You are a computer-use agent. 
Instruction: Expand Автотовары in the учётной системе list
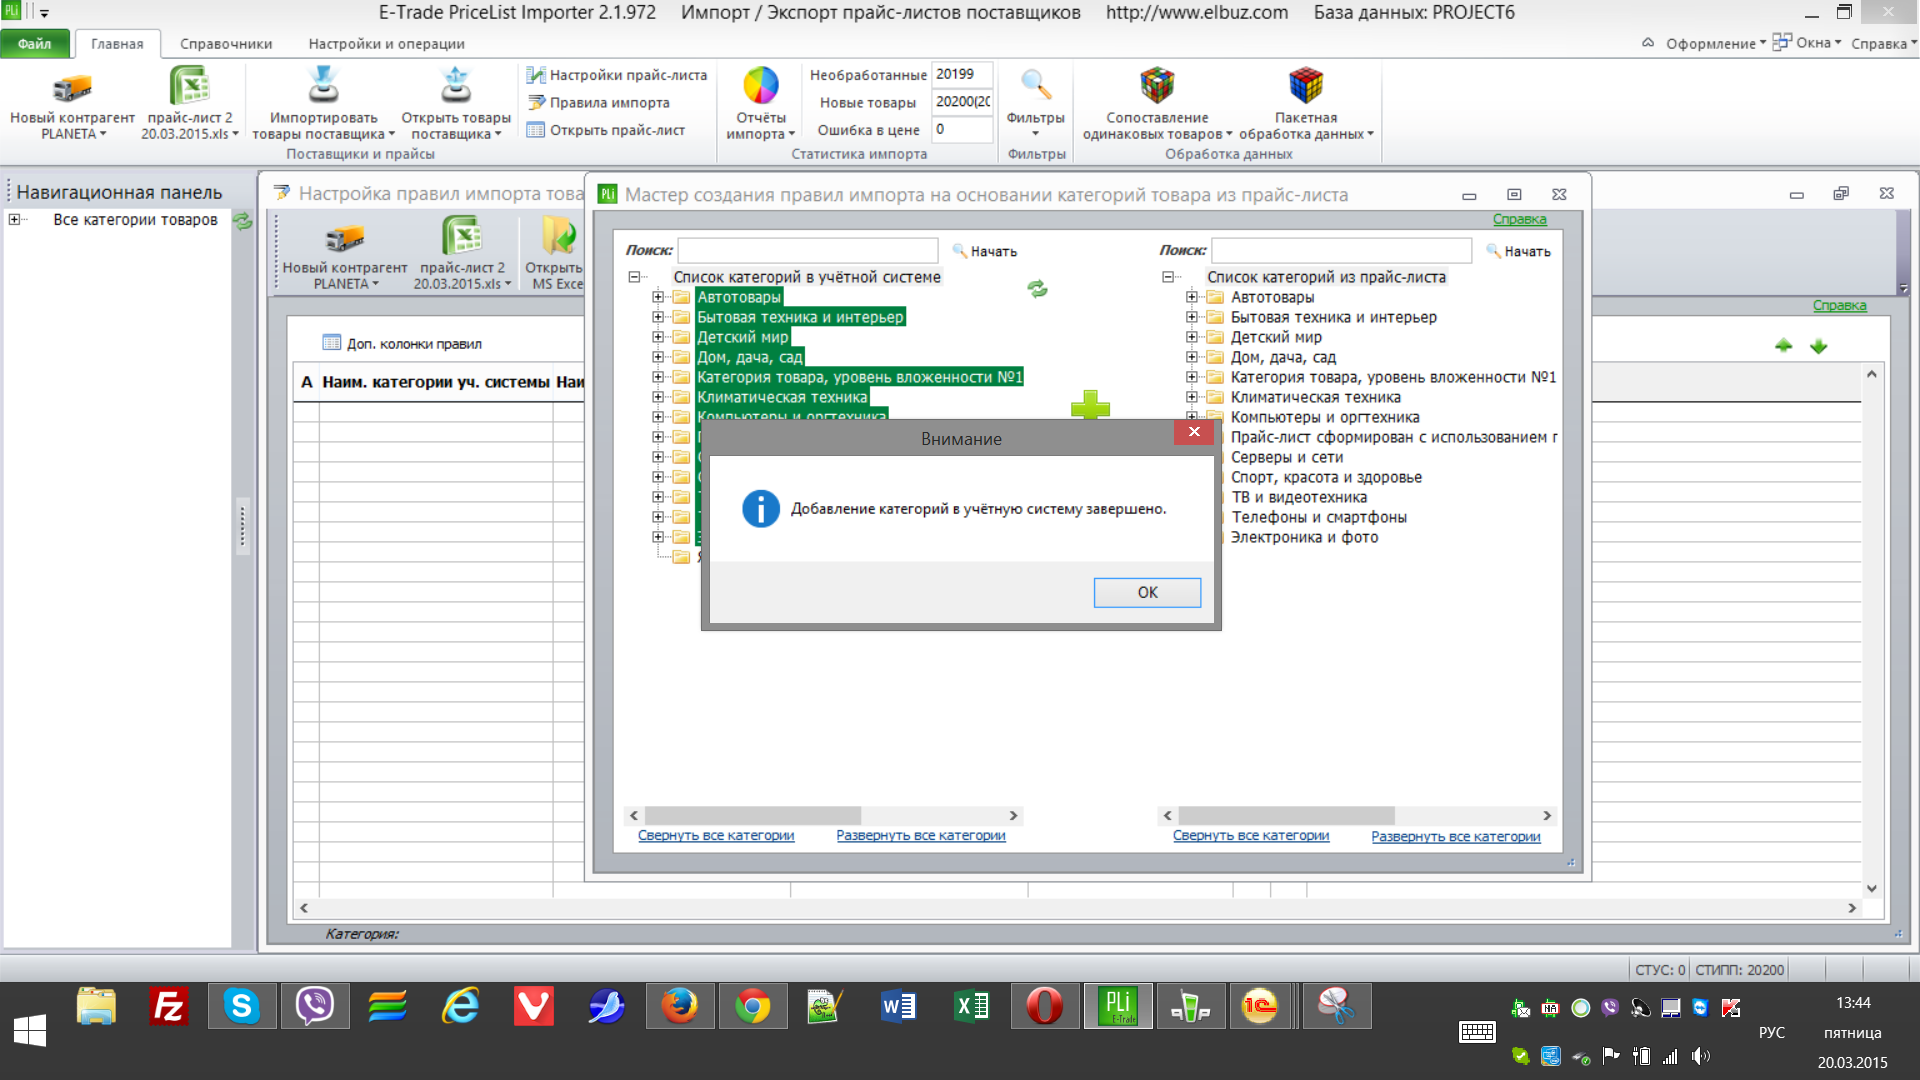(x=658, y=297)
